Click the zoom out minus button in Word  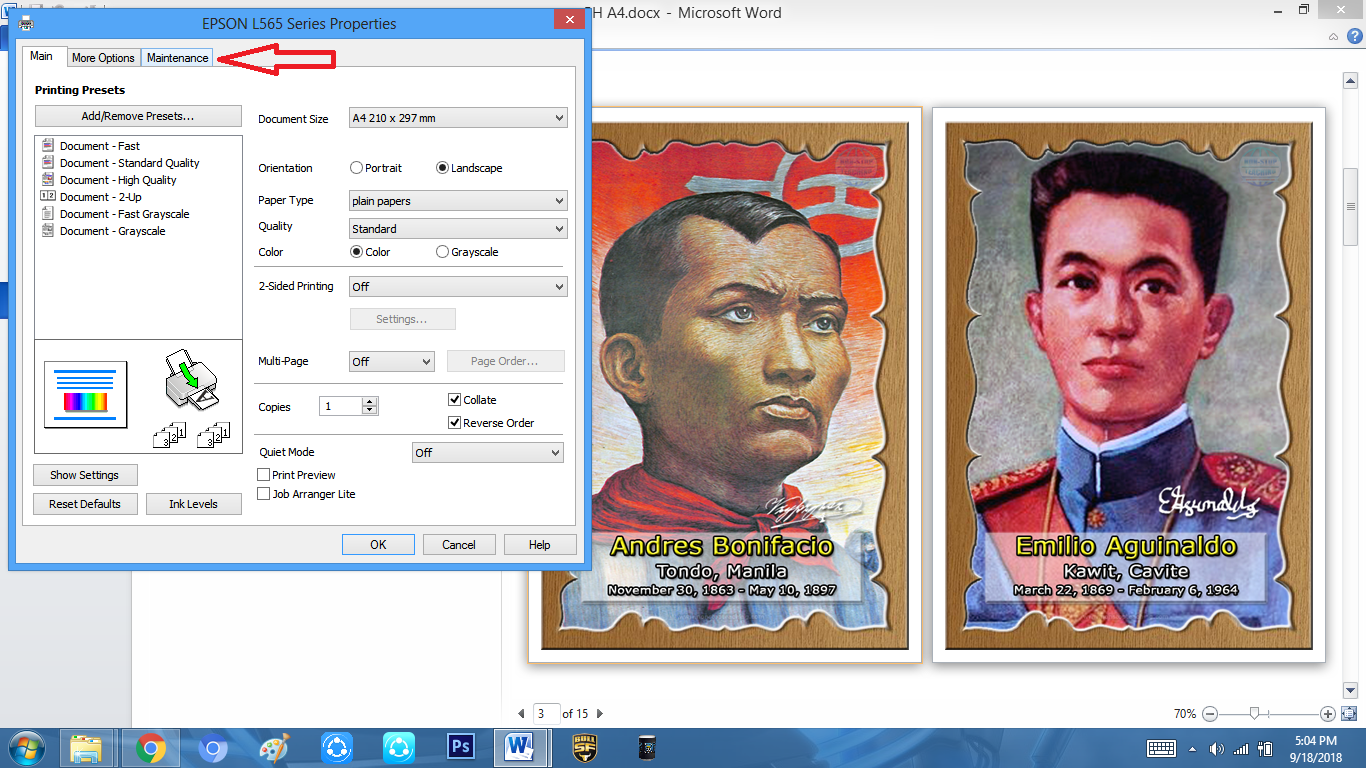[1210, 714]
